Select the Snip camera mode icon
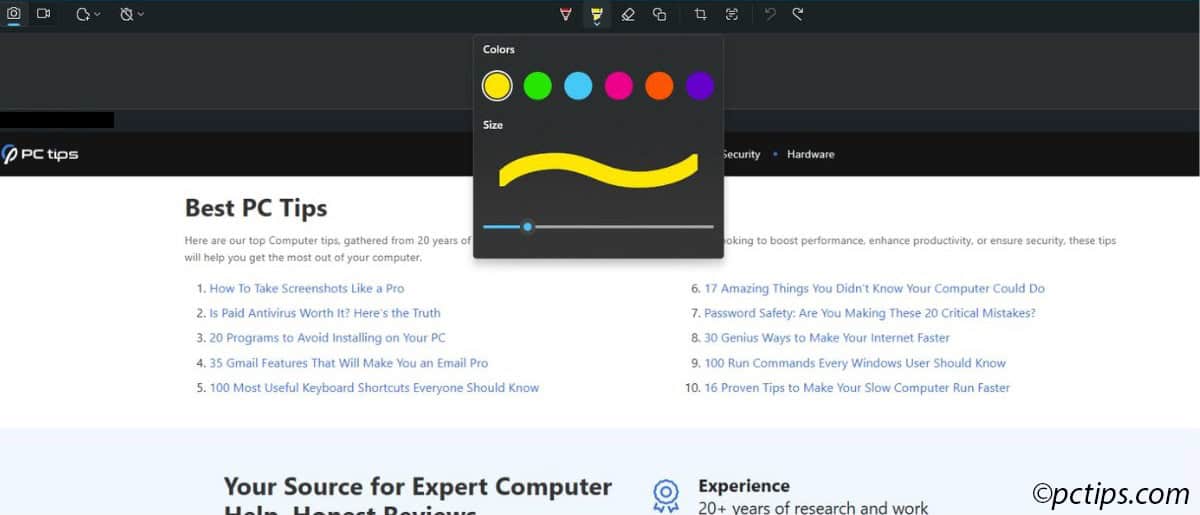 tap(14, 14)
